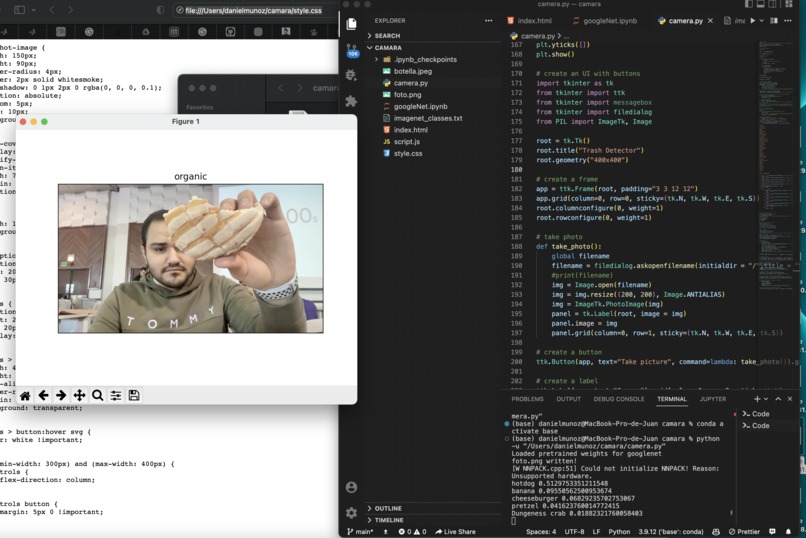Toggle bottom panel layout icon in title bar
This screenshot has height=538, width=806.
[x=761, y=4]
